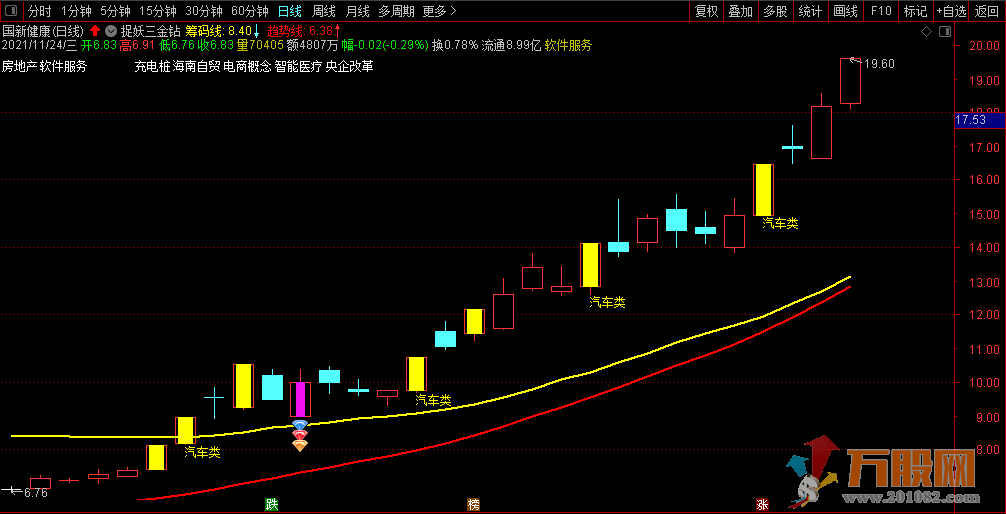Click the 17.53 price tag on the axis
The height and width of the screenshot is (514, 1006).
[971, 120]
